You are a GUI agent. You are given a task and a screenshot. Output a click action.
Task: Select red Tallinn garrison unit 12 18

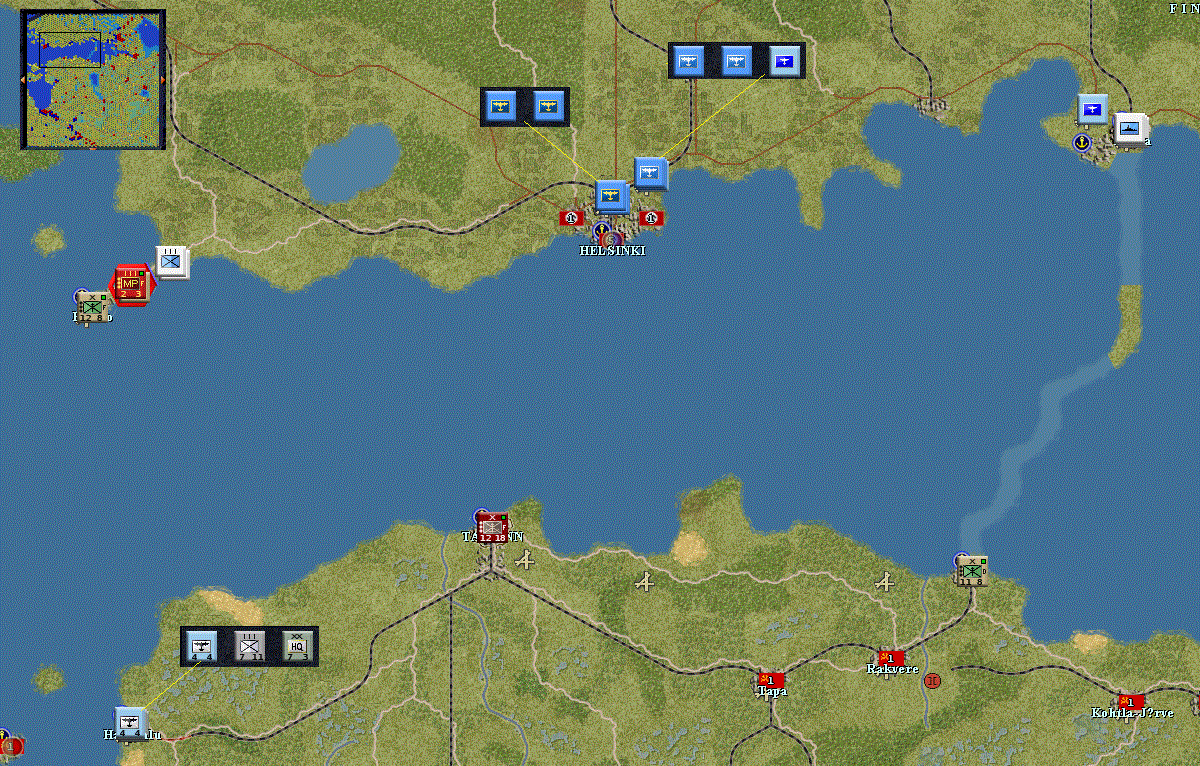[491, 528]
